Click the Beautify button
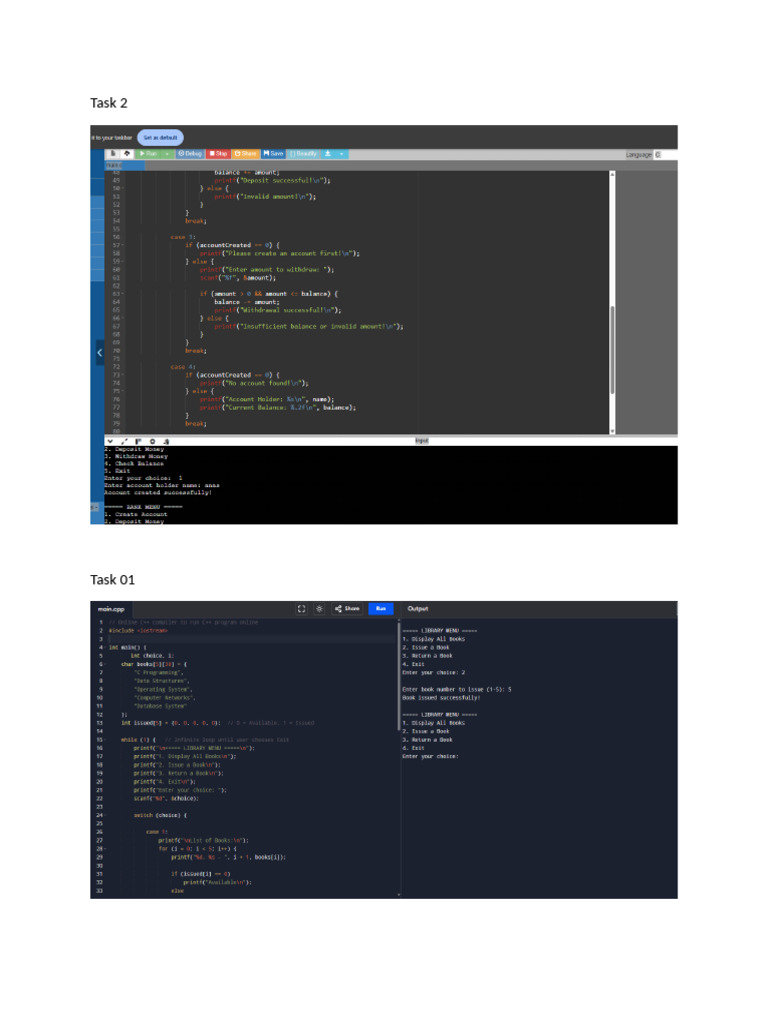This screenshot has width=768, height=1024. tap(304, 153)
